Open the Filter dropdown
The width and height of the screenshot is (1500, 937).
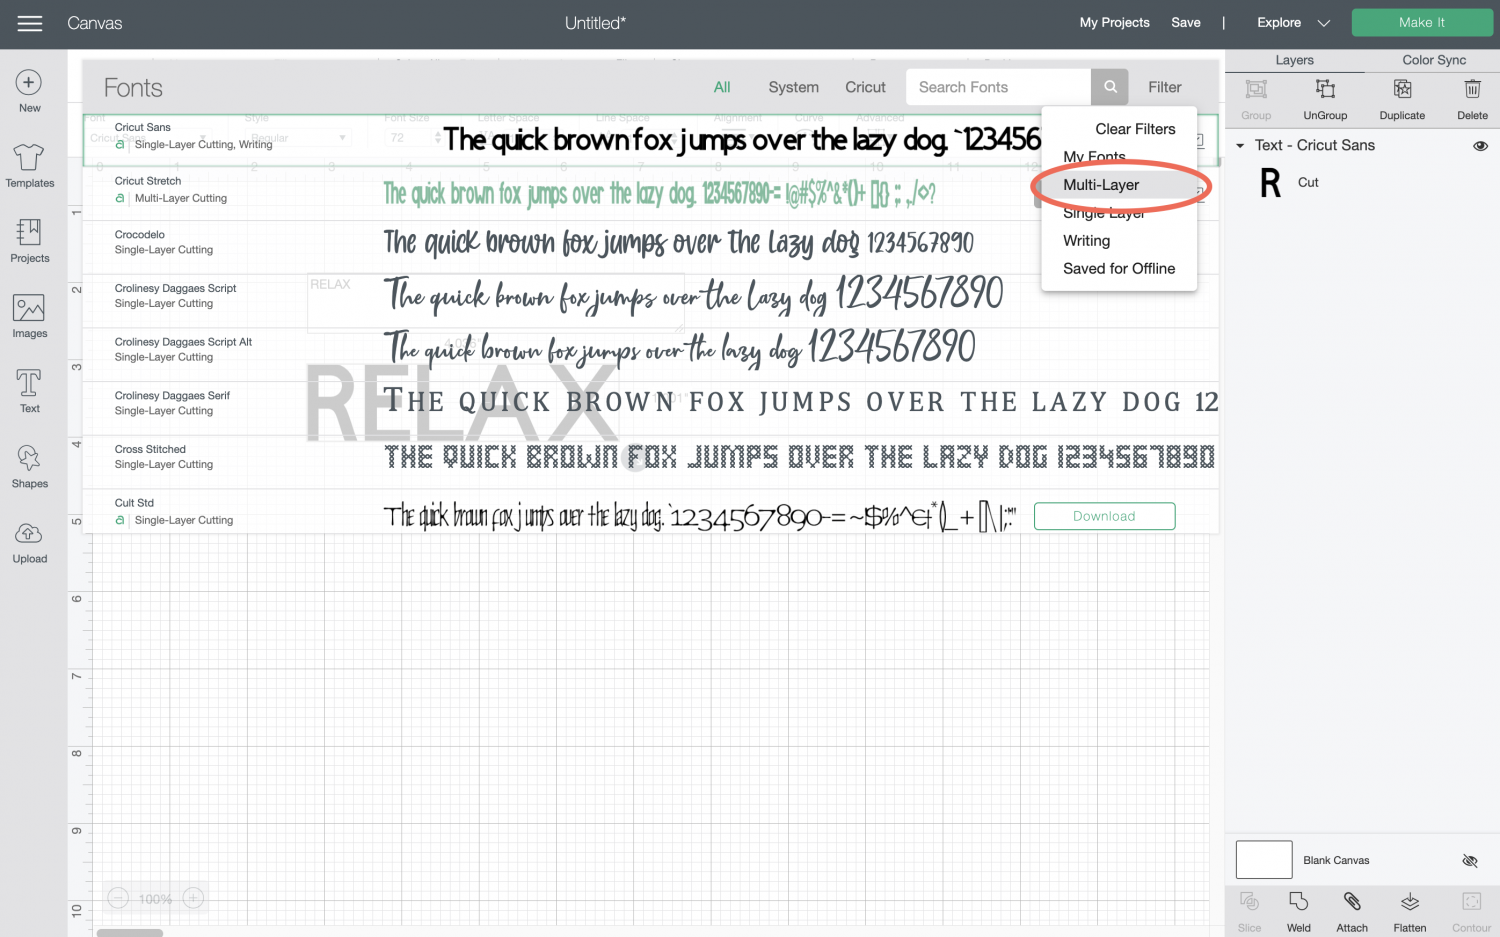(1164, 87)
